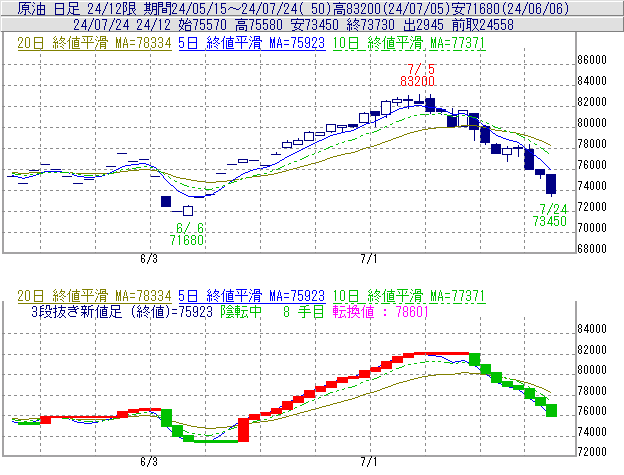This screenshot has height=475, width=624.
Task: Click the green 7/24 73450 low label
Action: (550, 215)
